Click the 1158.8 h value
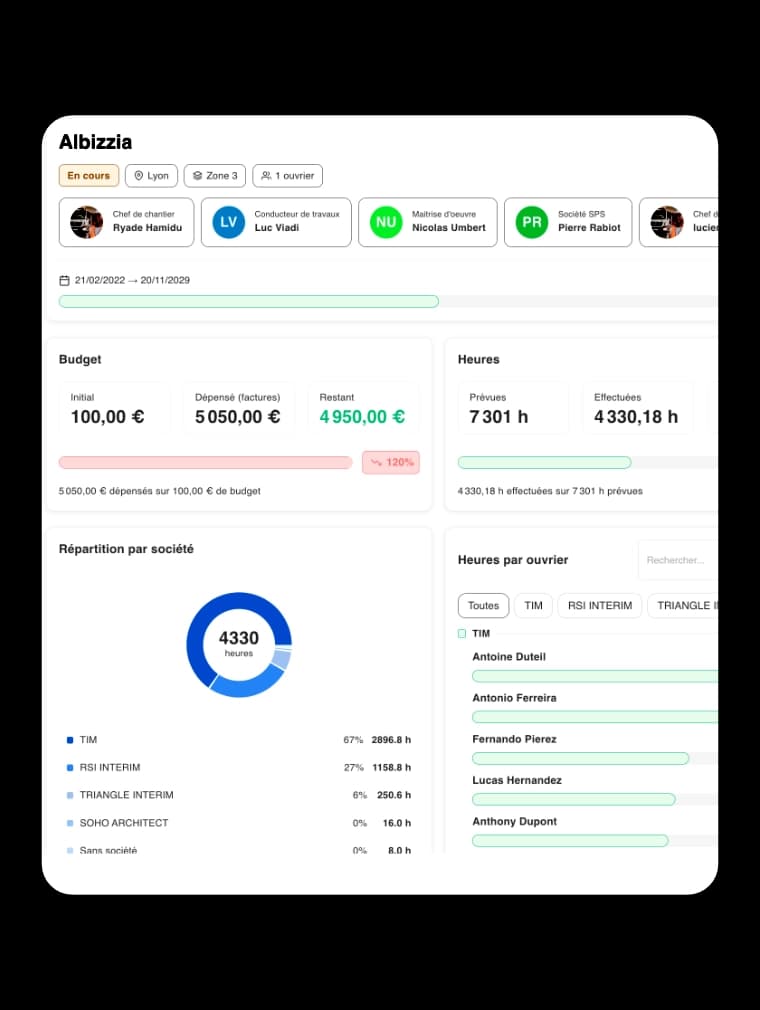The width and height of the screenshot is (760, 1010). point(391,768)
